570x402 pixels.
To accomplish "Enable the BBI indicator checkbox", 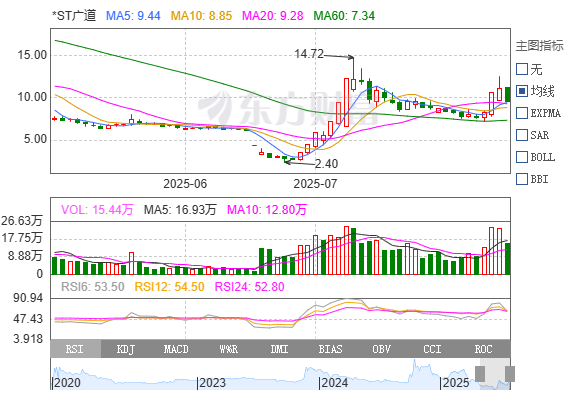I will 522,179.
